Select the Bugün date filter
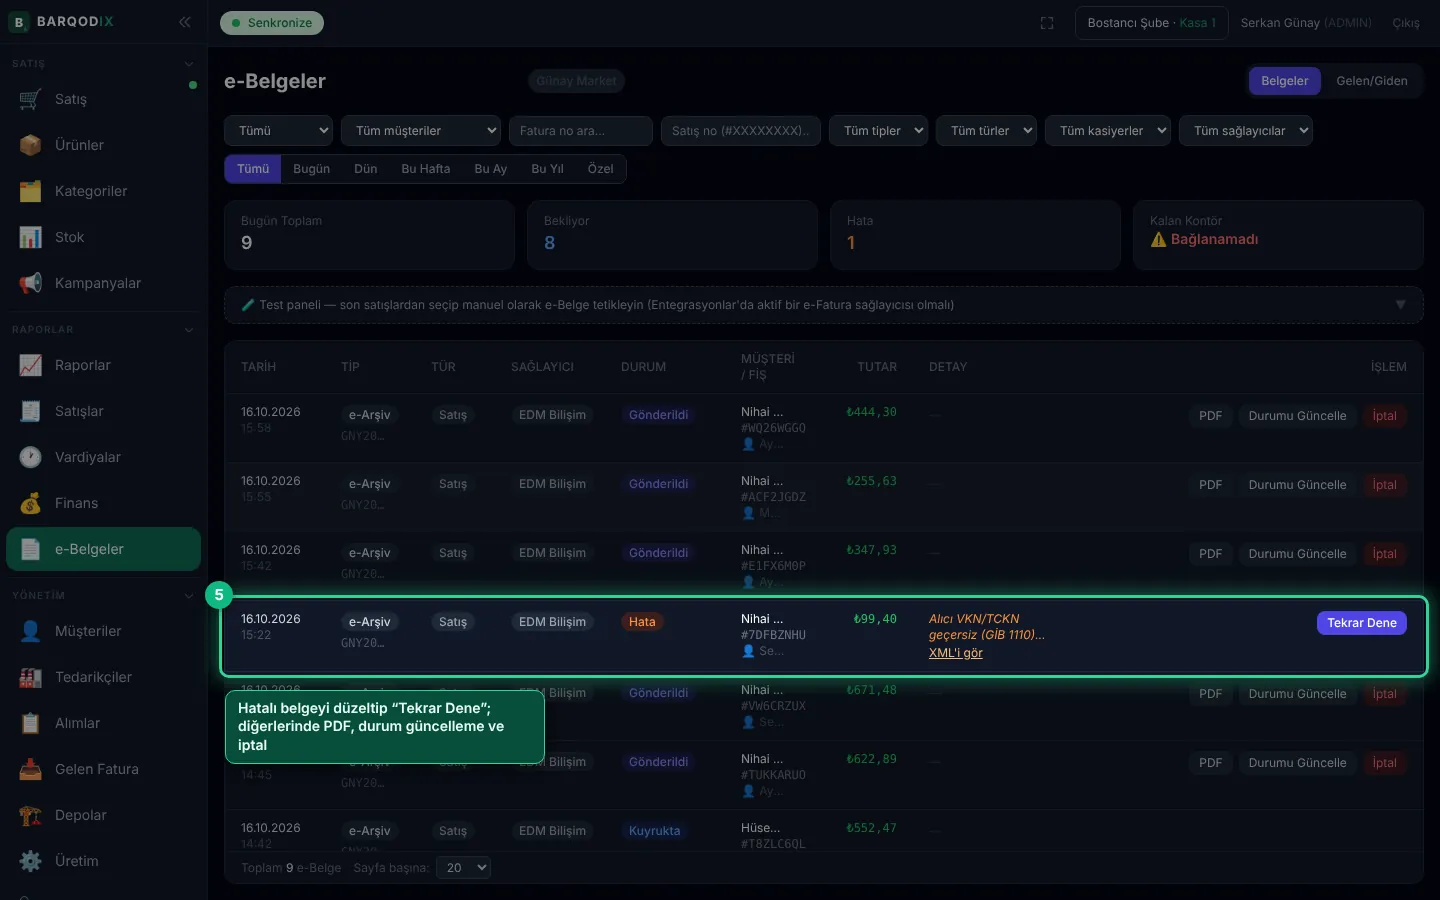This screenshot has width=1440, height=900. [312, 169]
